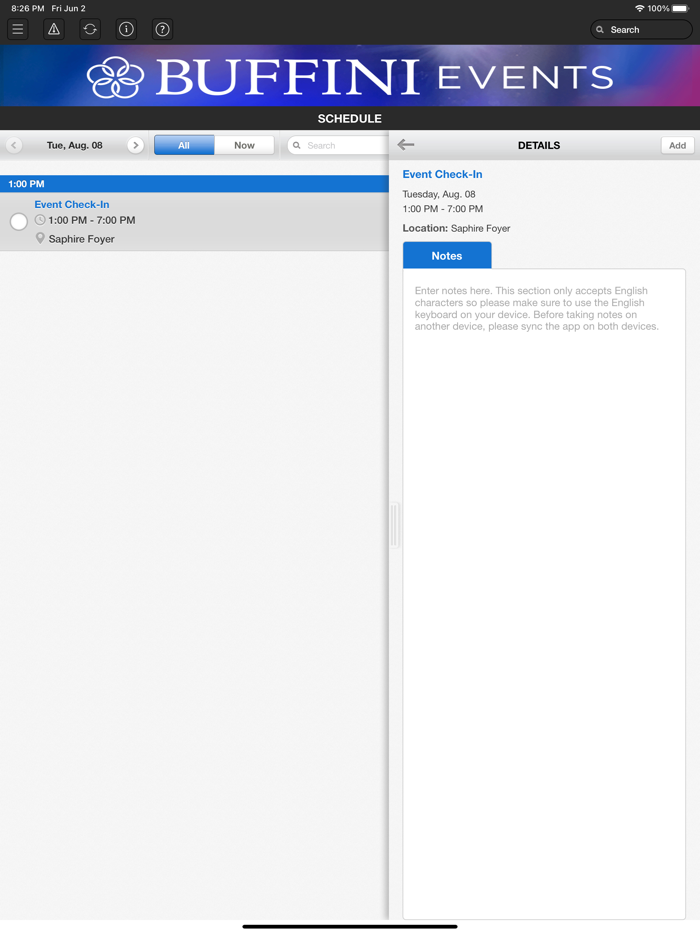
Task: Toggle the Event Check-In selection circle
Action: pyautogui.click(x=19, y=222)
